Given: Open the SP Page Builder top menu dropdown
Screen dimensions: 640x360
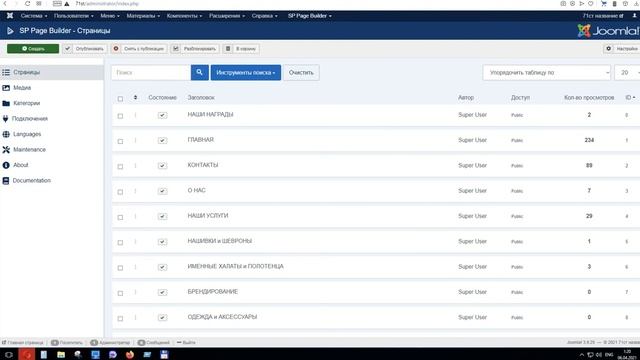Looking at the screenshot, I should 309,16.
